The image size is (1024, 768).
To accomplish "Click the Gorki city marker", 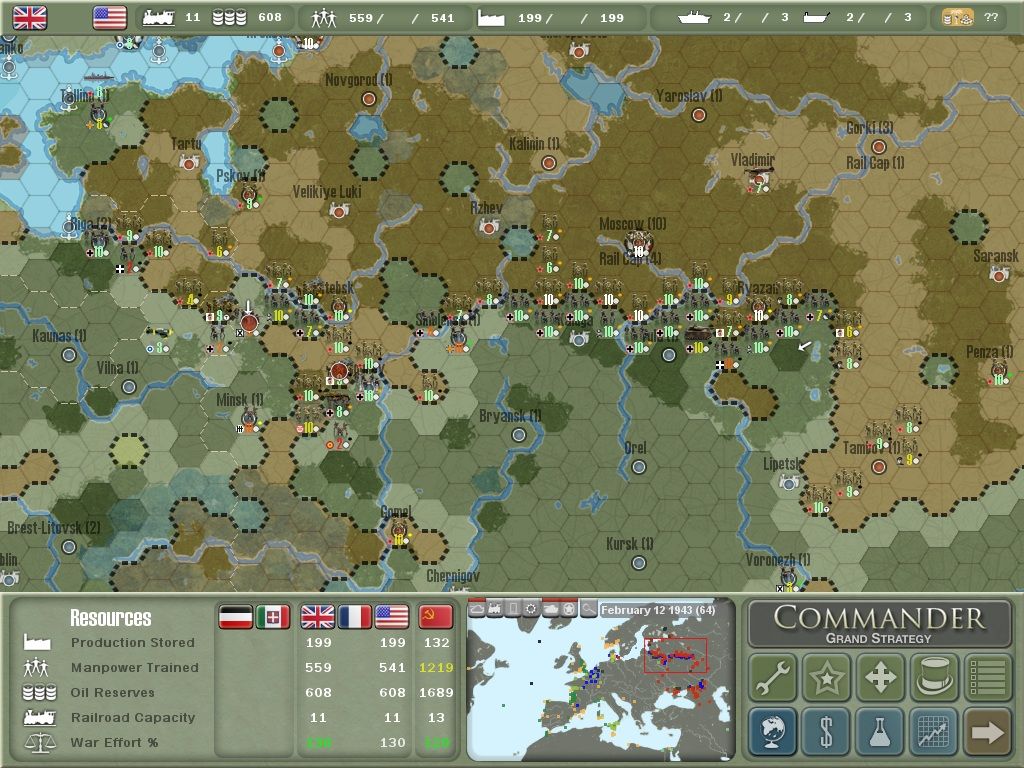I will (879, 147).
